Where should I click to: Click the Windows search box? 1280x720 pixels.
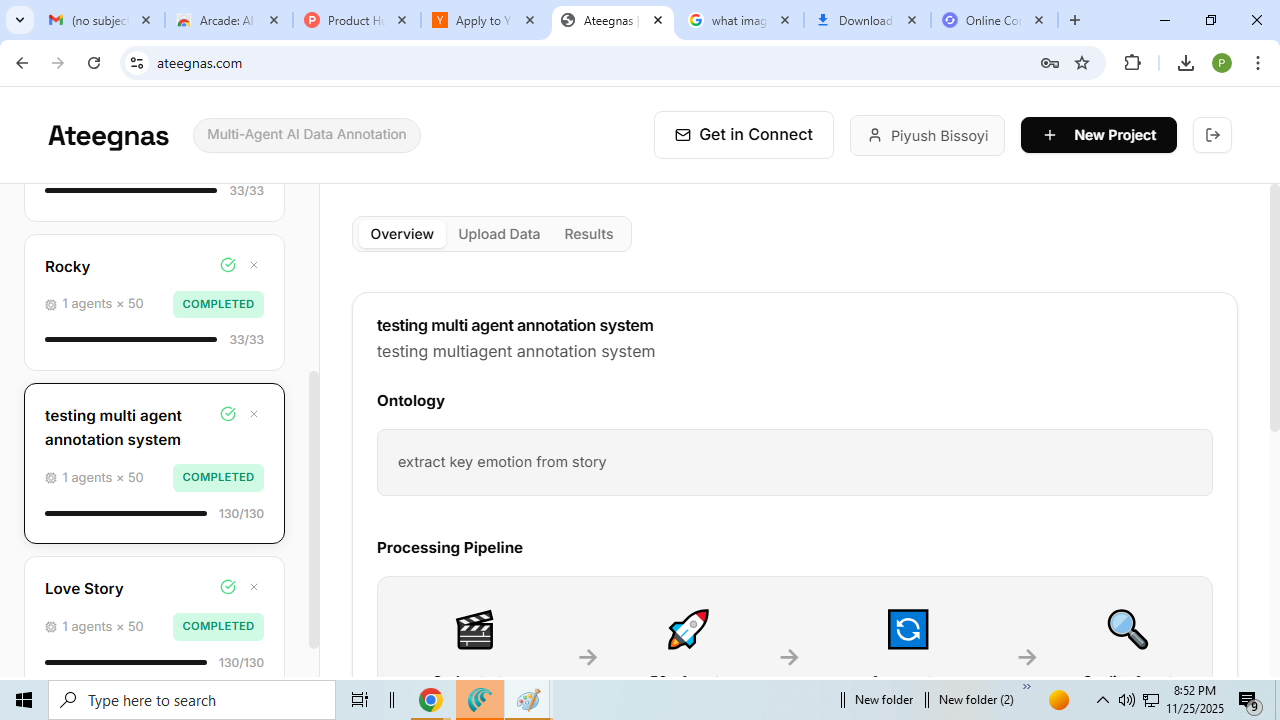click(192, 700)
